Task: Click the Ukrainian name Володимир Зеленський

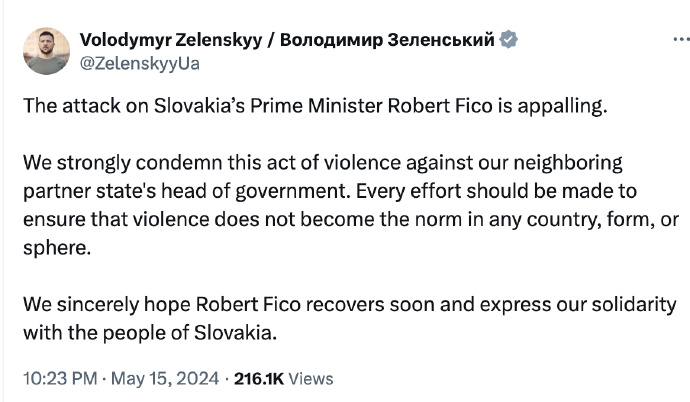Action: point(390,40)
